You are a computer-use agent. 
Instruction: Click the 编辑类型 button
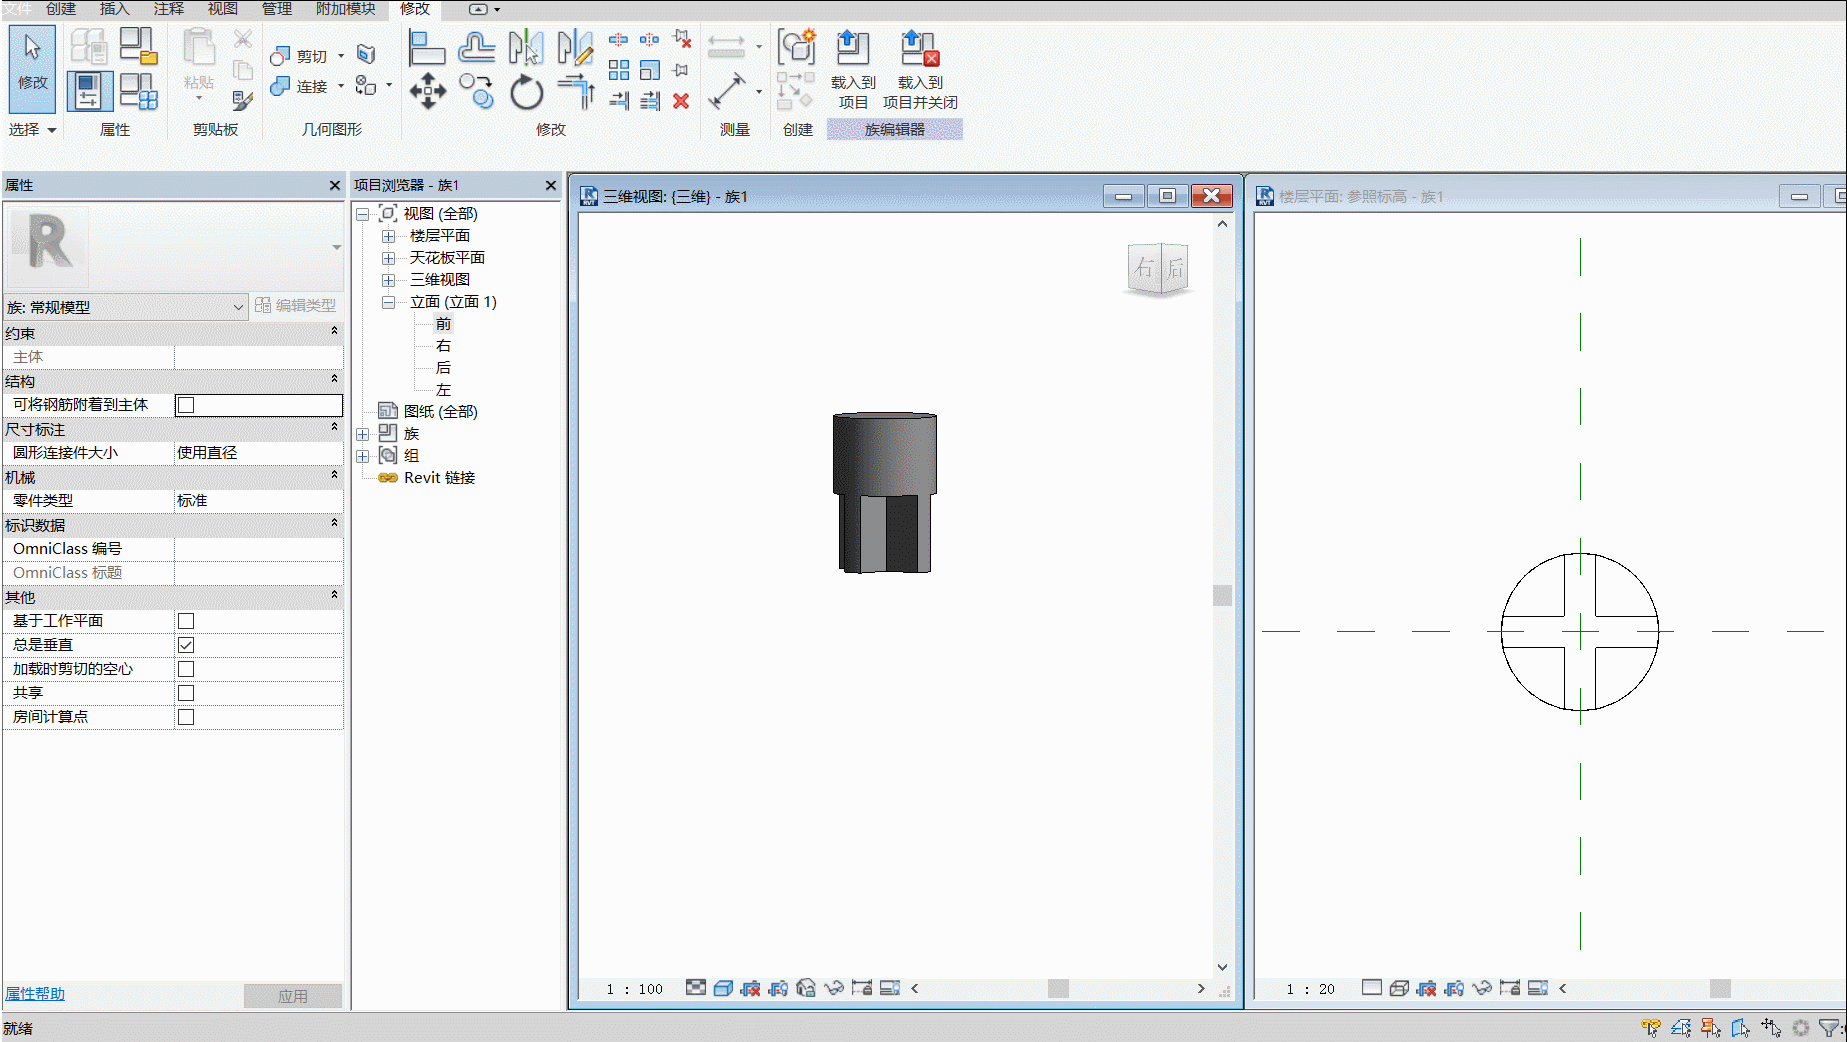tap(296, 305)
